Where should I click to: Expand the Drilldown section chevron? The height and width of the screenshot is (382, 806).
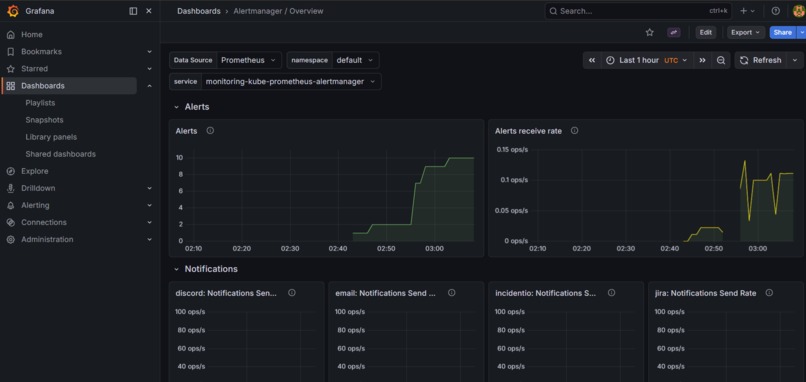(150, 188)
